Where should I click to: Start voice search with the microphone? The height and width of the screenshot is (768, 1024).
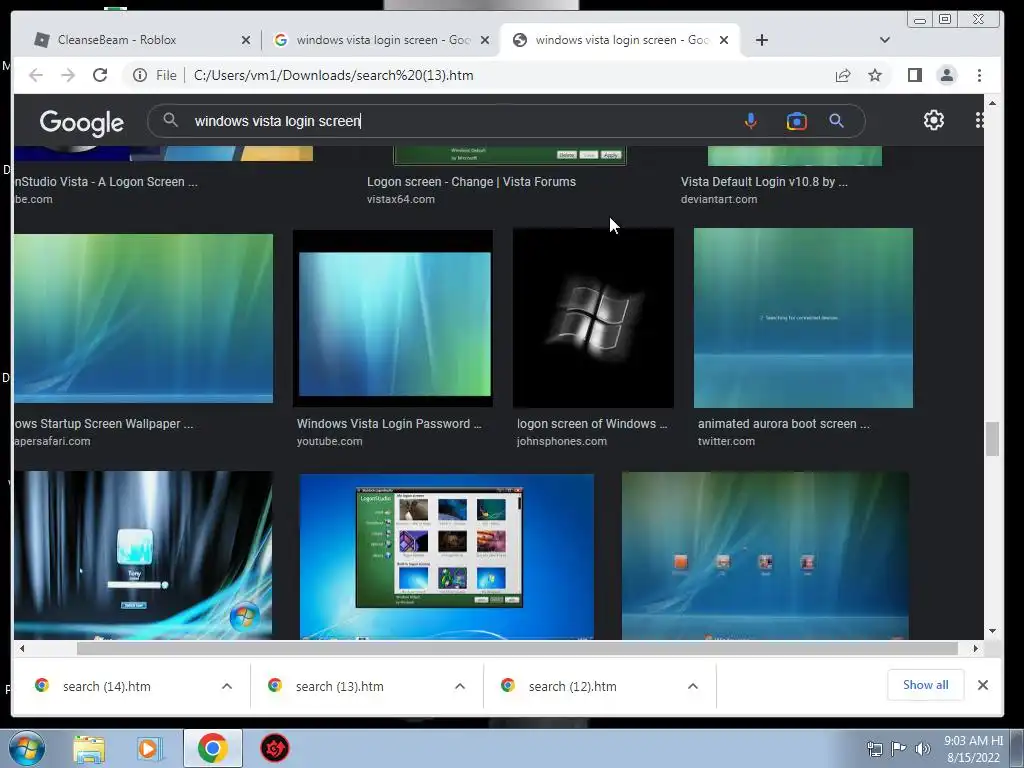coord(751,121)
